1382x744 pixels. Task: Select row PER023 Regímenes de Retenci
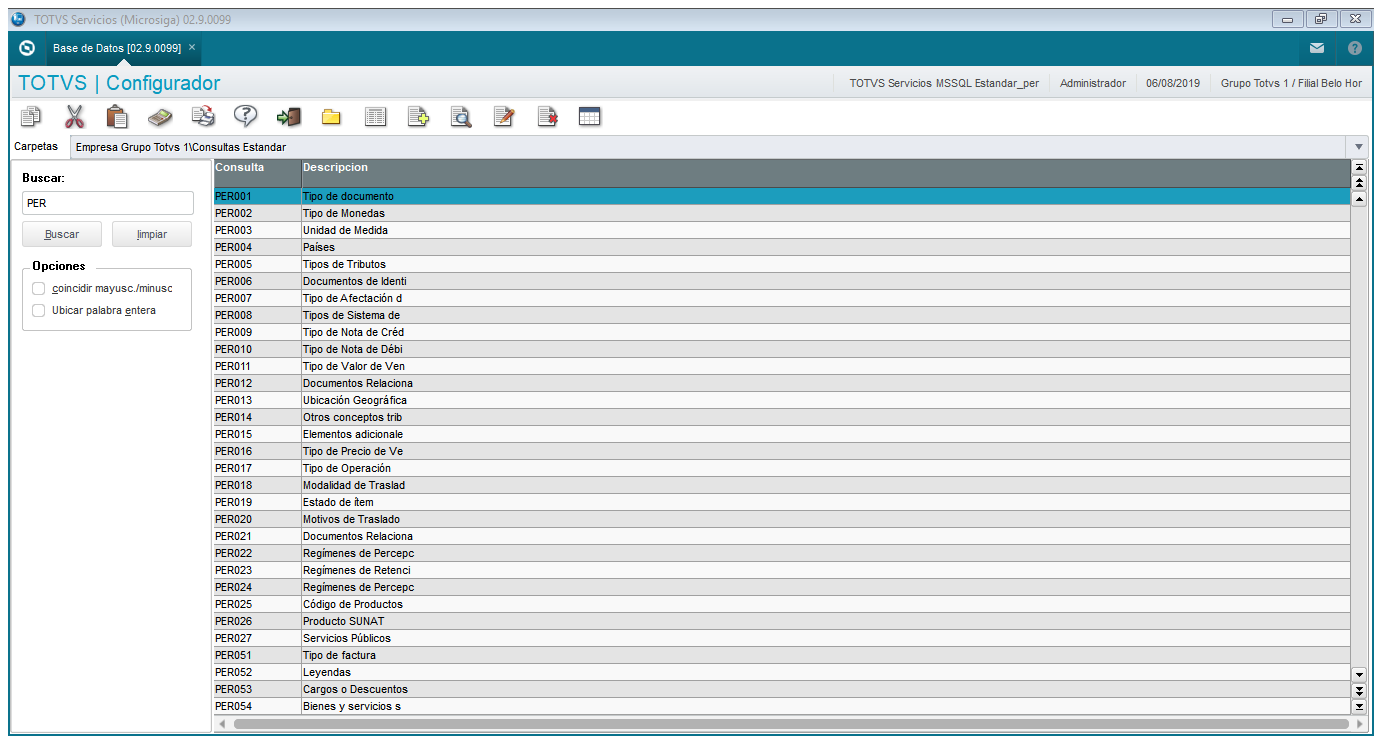tap(782, 570)
